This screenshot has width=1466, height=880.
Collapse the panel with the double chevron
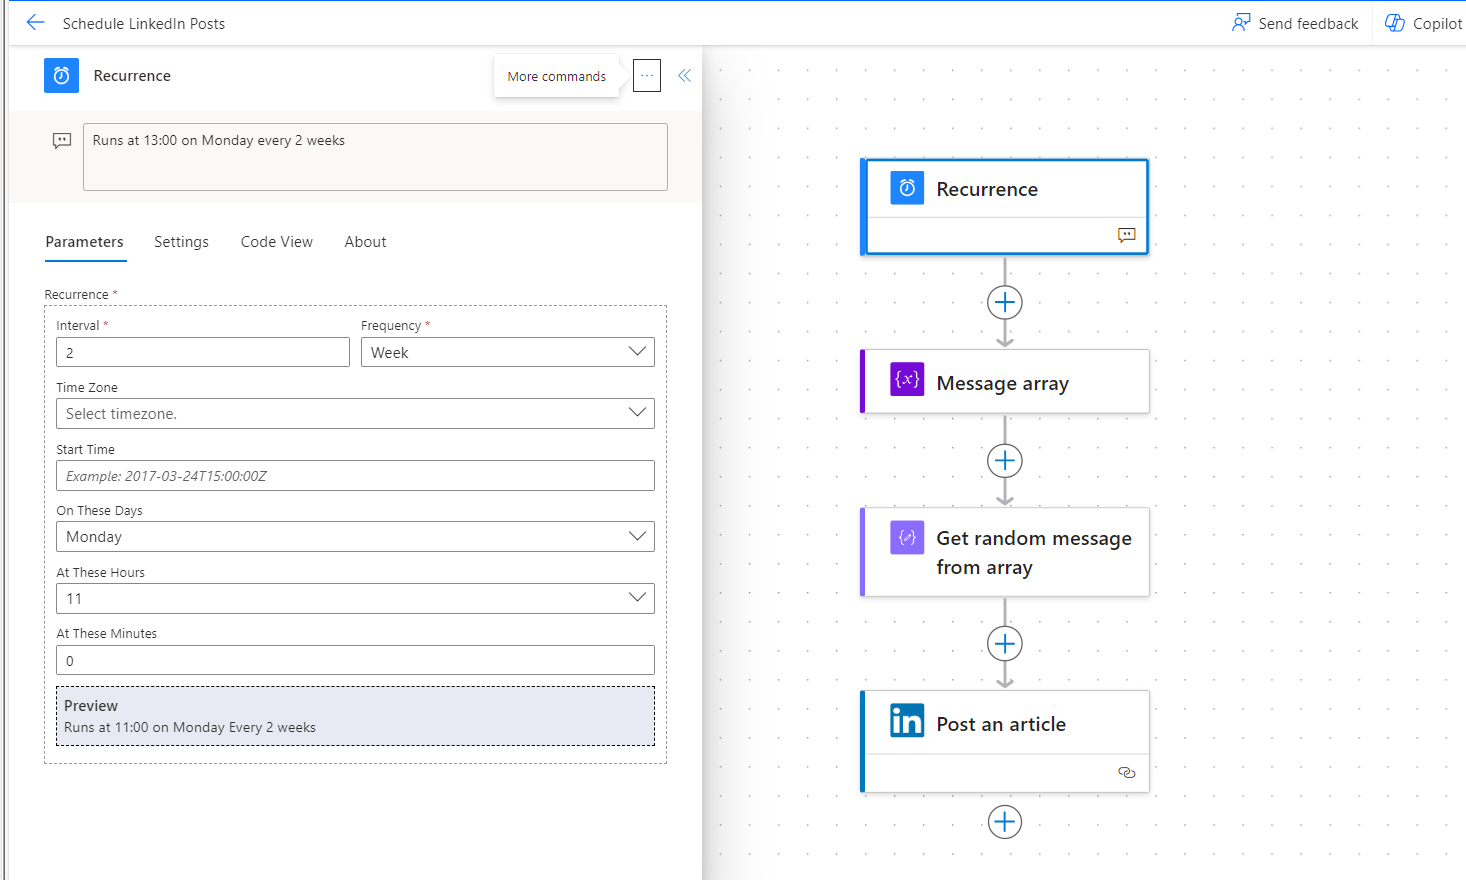pos(684,76)
